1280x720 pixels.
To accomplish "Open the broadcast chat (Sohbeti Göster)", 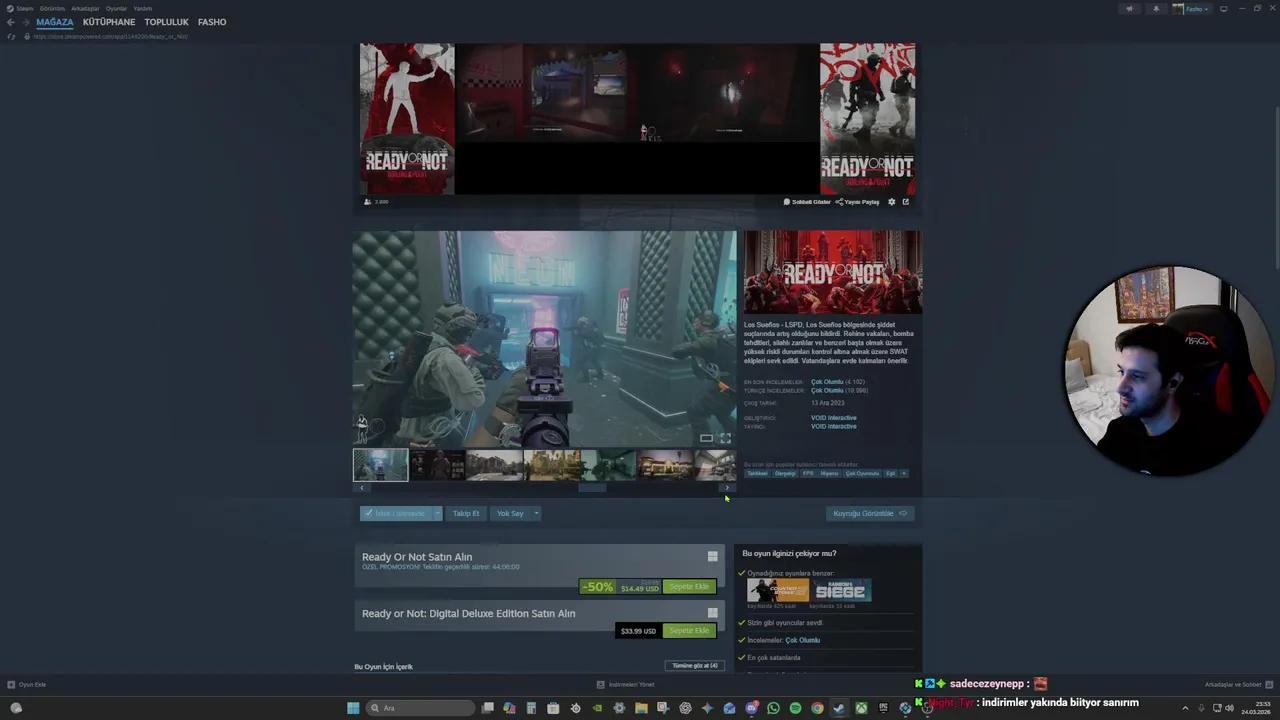I will (x=807, y=202).
